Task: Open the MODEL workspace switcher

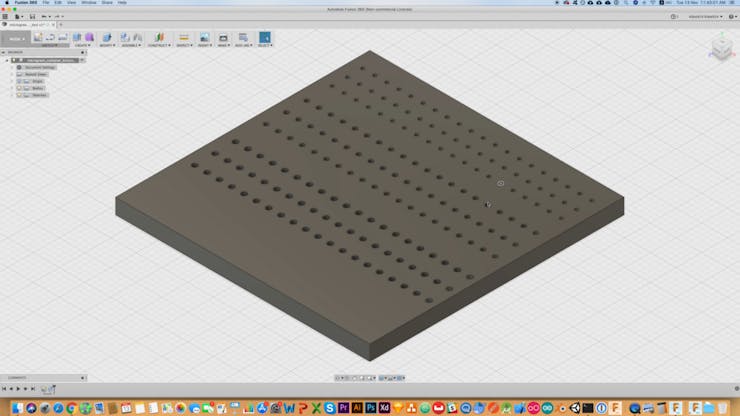Action: 16,39
